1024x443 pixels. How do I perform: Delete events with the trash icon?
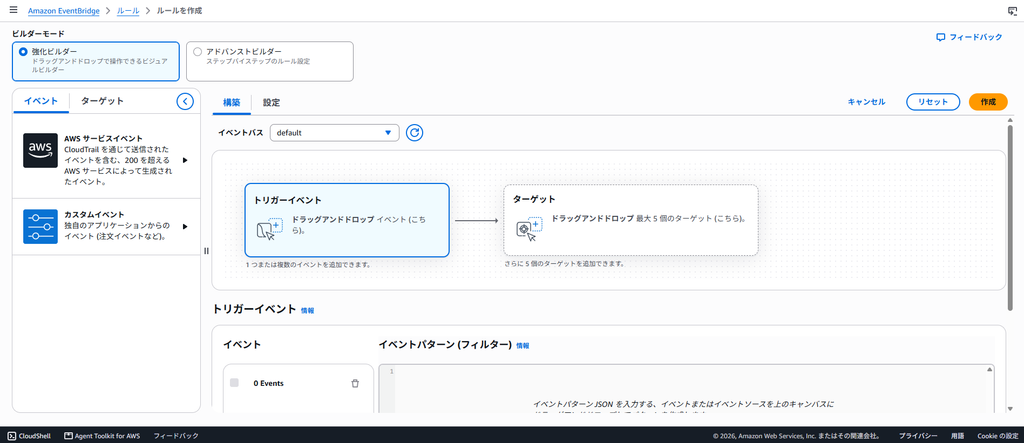pos(355,384)
